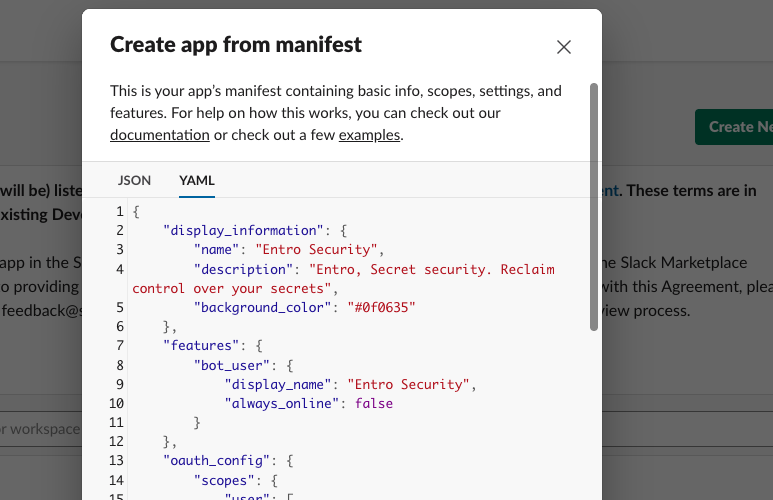Viewport: 773px width, 500px height.
Task: Click the false value on line 10
Action: click(x=374, y=403)
